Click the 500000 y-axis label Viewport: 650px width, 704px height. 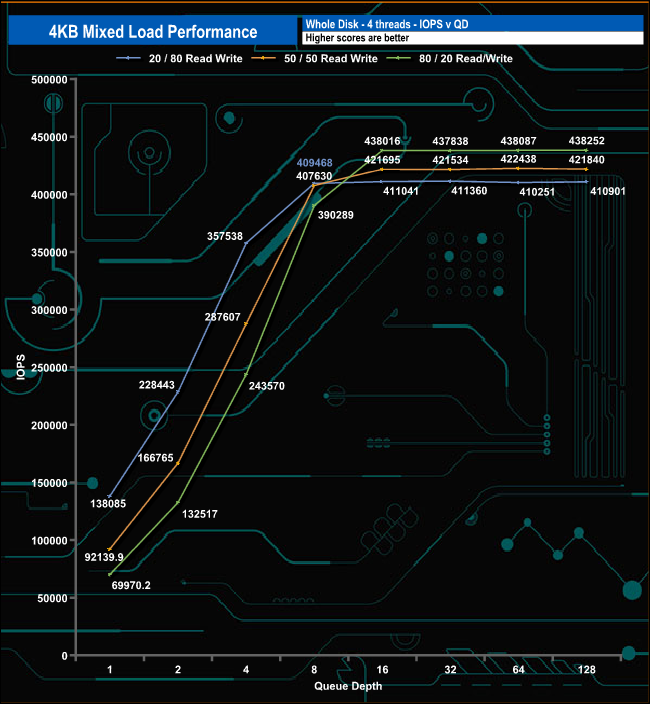tap(49, 80)
